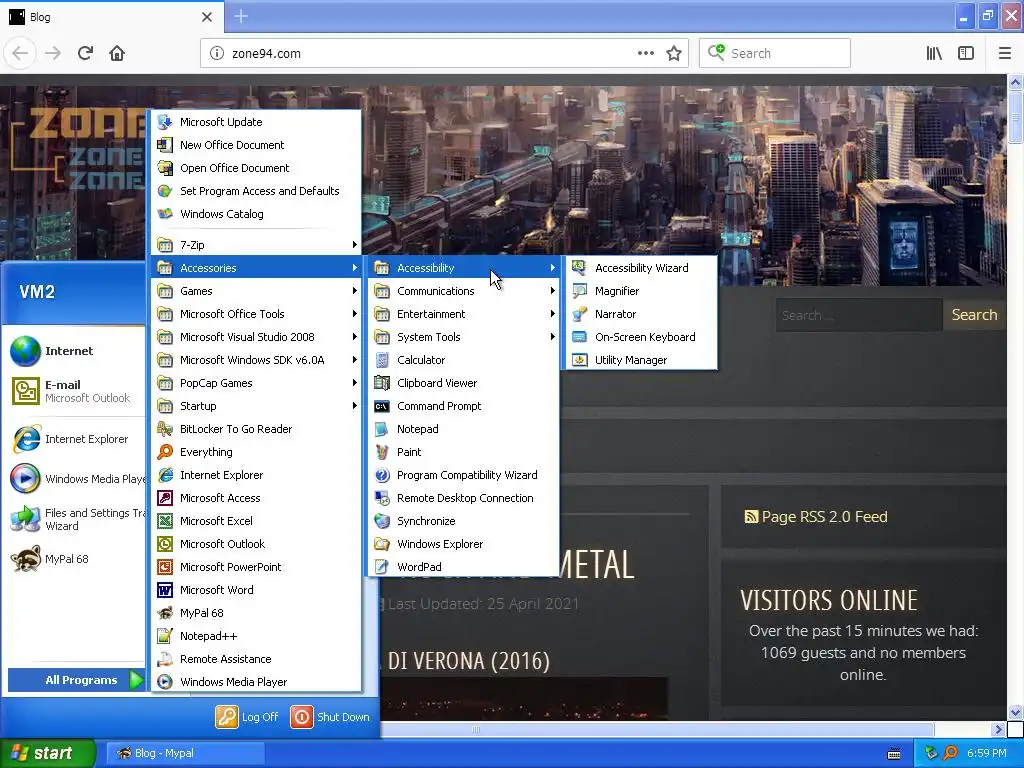Click the page vertical scrollbar thumb

(x=1015, y=118)
